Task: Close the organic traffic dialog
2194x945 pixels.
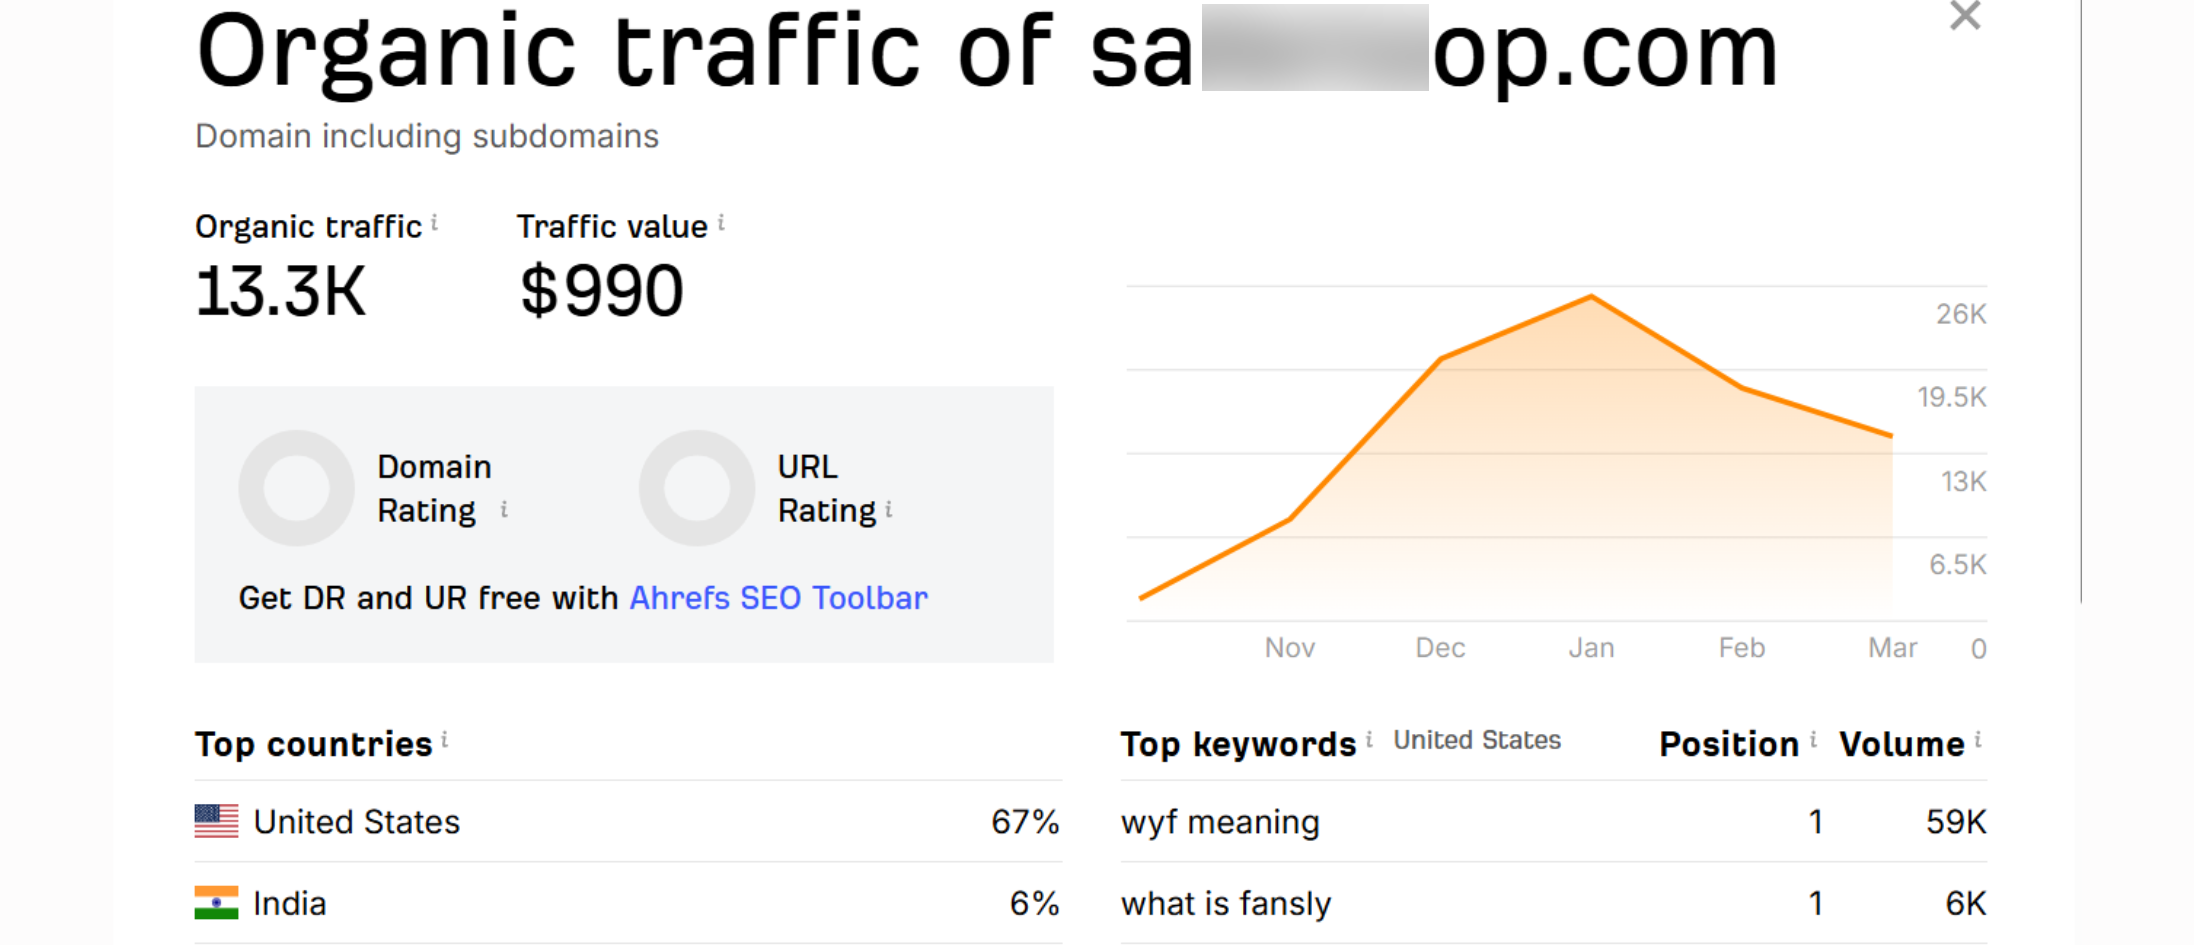Action: click(x=1965, y=16)
